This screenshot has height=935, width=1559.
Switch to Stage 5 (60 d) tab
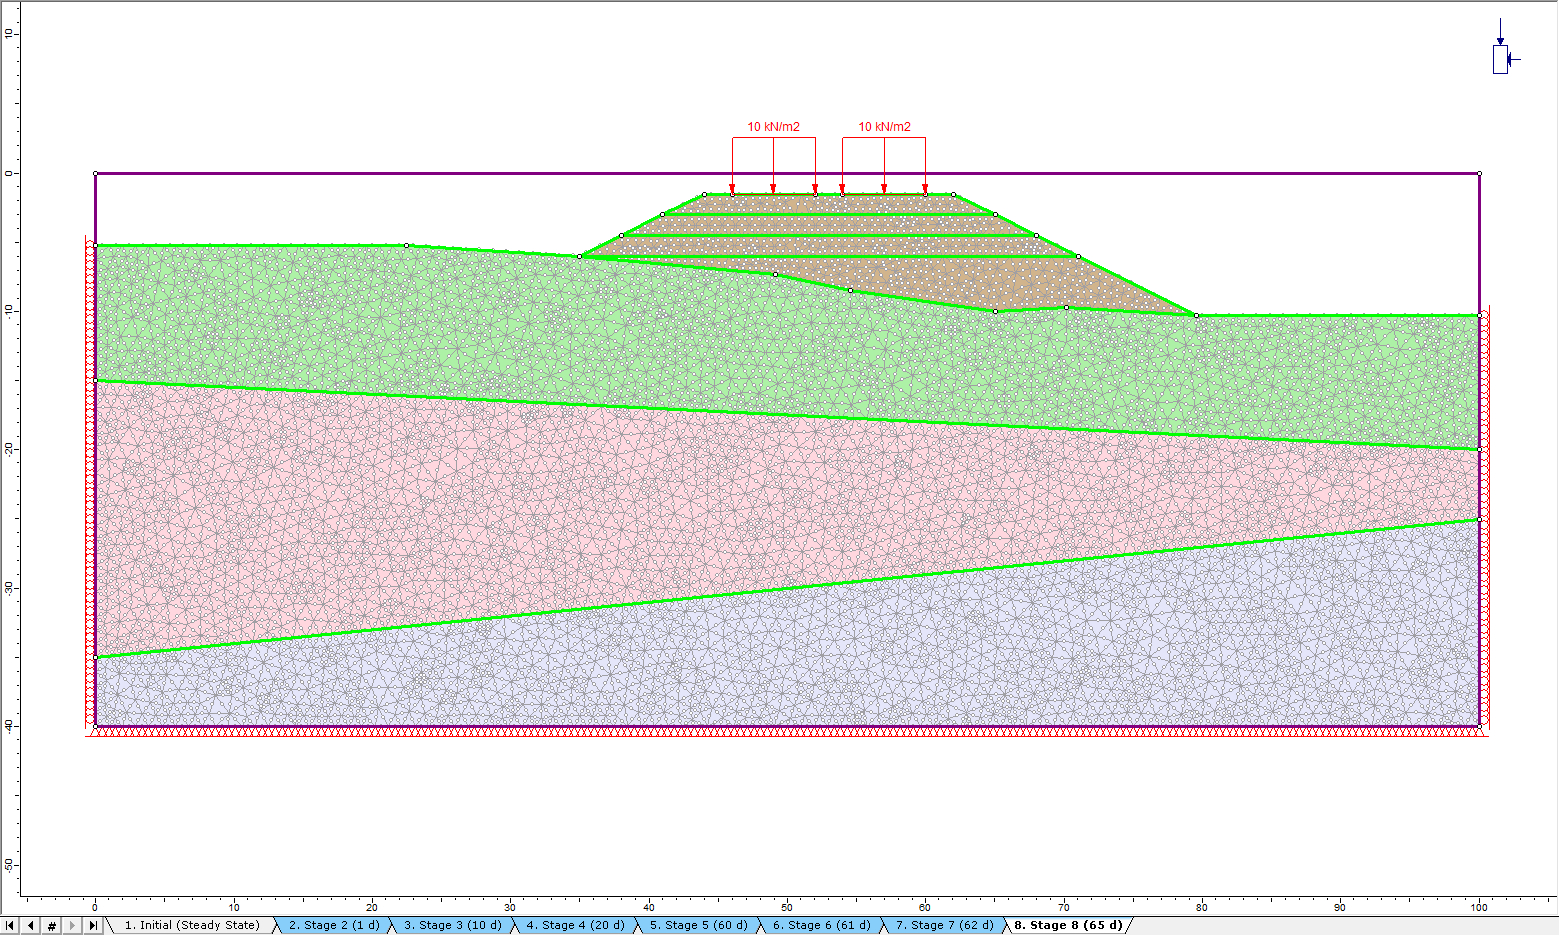tap(698, 926)
